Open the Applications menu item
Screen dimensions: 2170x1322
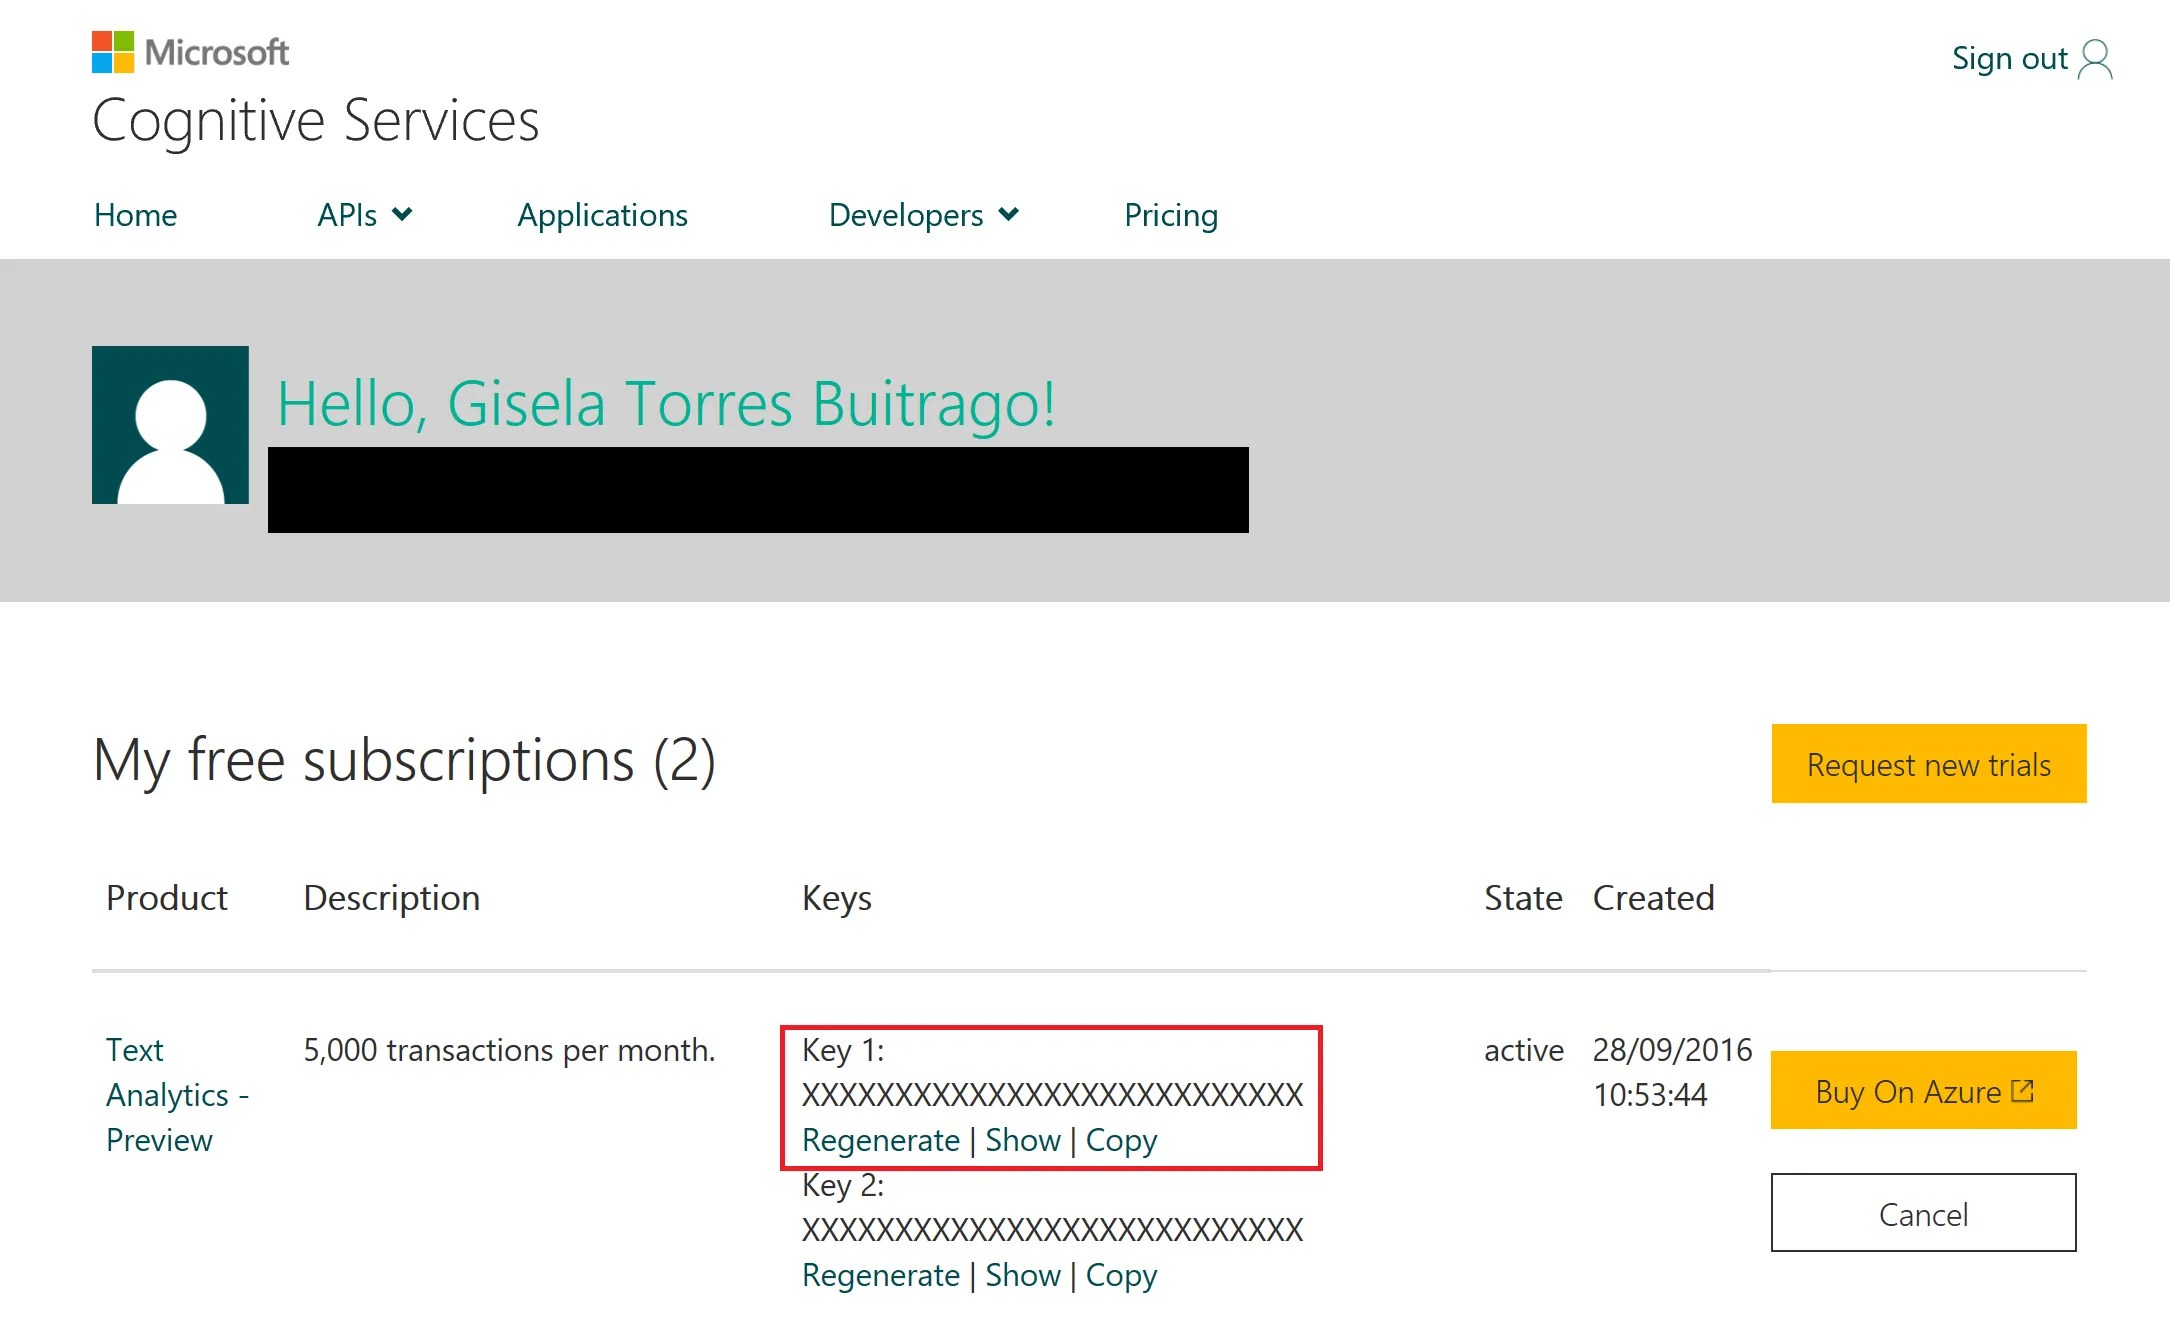click(602, 215)
